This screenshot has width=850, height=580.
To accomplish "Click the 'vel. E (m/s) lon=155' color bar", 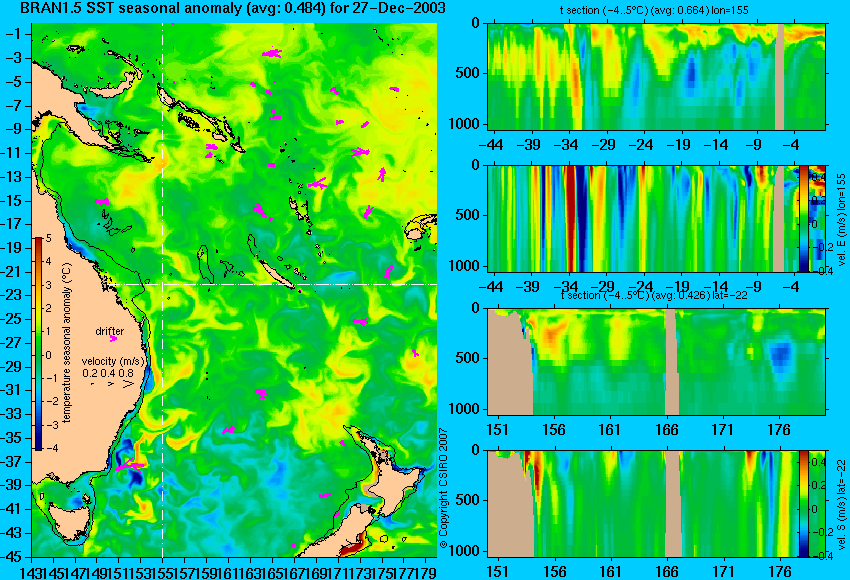I will pyautogui.click(x=804, y=218).
